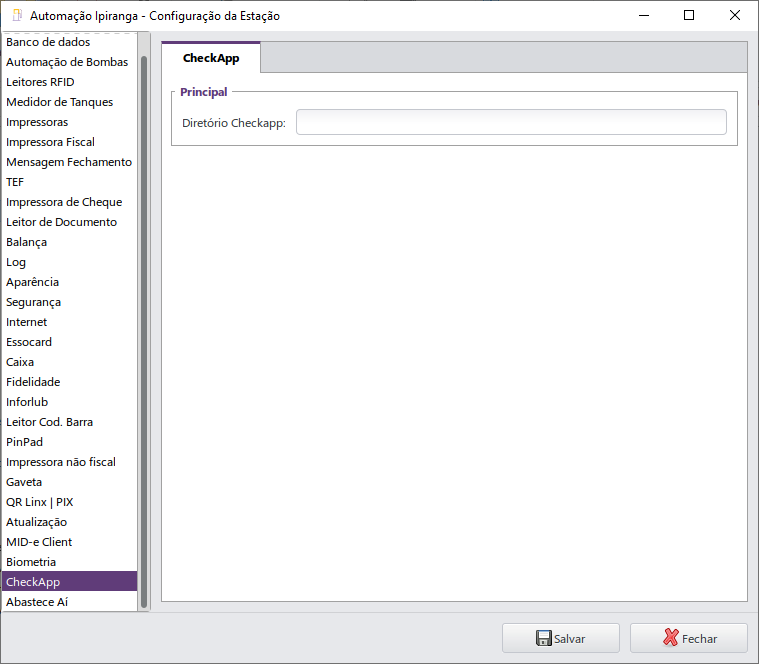Screen dimensions: 759x664
Task: Open Abastece Aí settings
Action: [70, 602]
